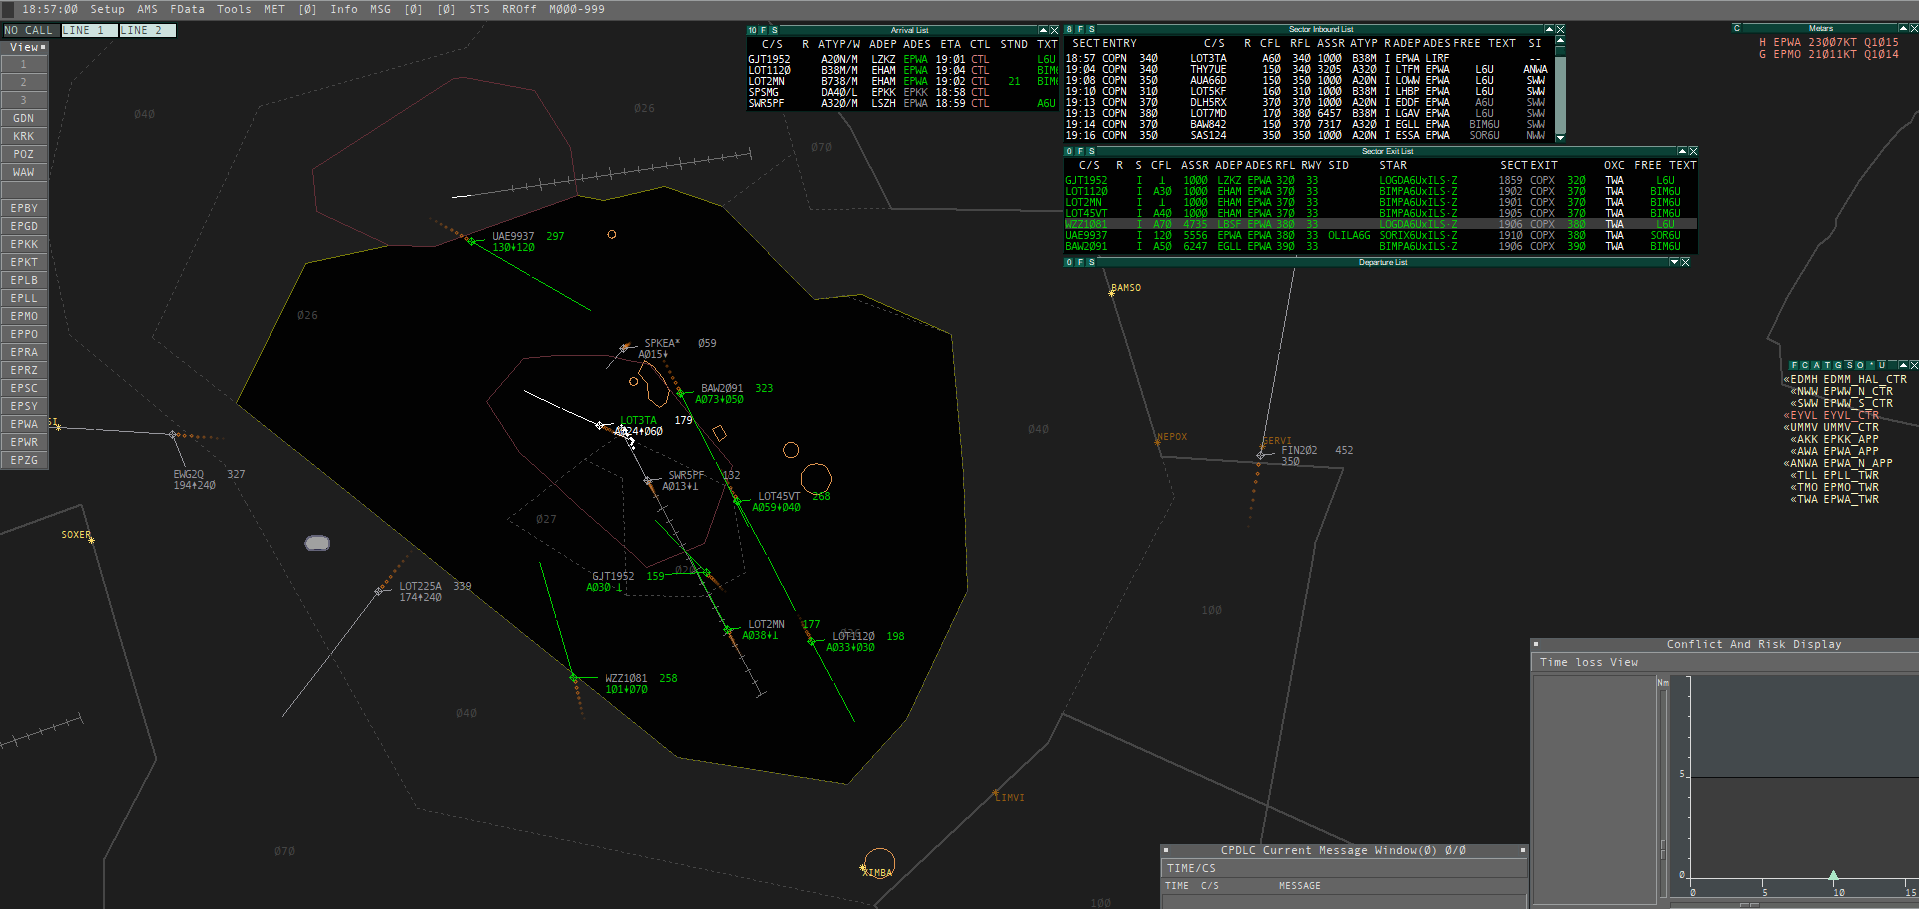Select FIN202 aircraft target symbol
1919x909 pixels.
point(1260,455)
